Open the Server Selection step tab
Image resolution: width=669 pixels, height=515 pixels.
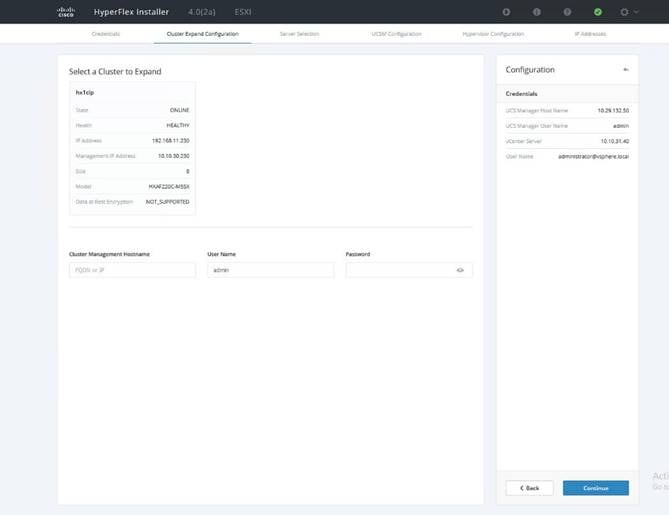[300, 34]
